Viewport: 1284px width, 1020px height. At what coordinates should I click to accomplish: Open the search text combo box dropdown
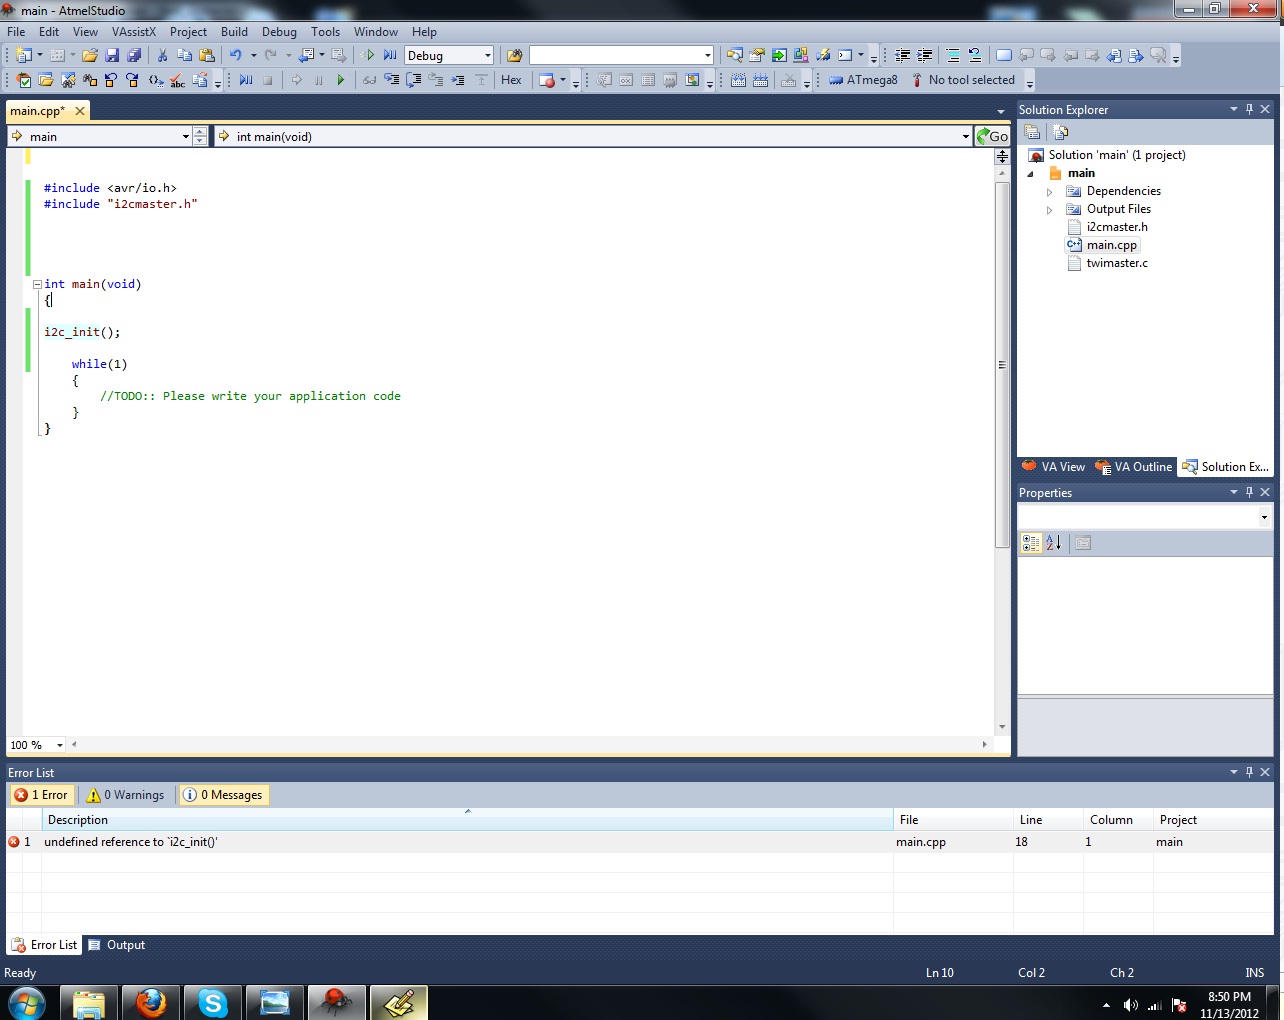pos(707,56)
